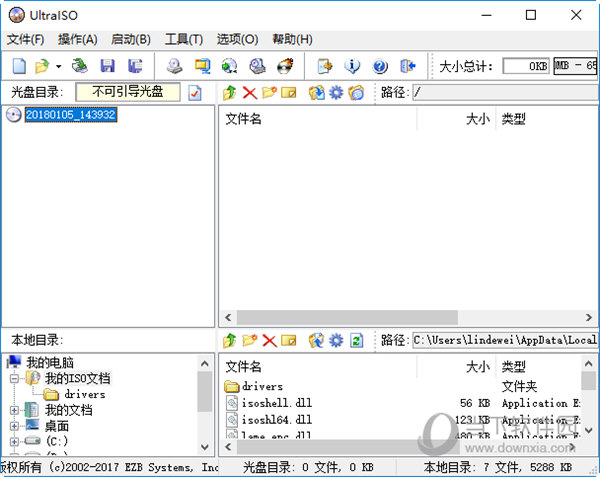Create a new ISO with New icon

coord(20,66)
